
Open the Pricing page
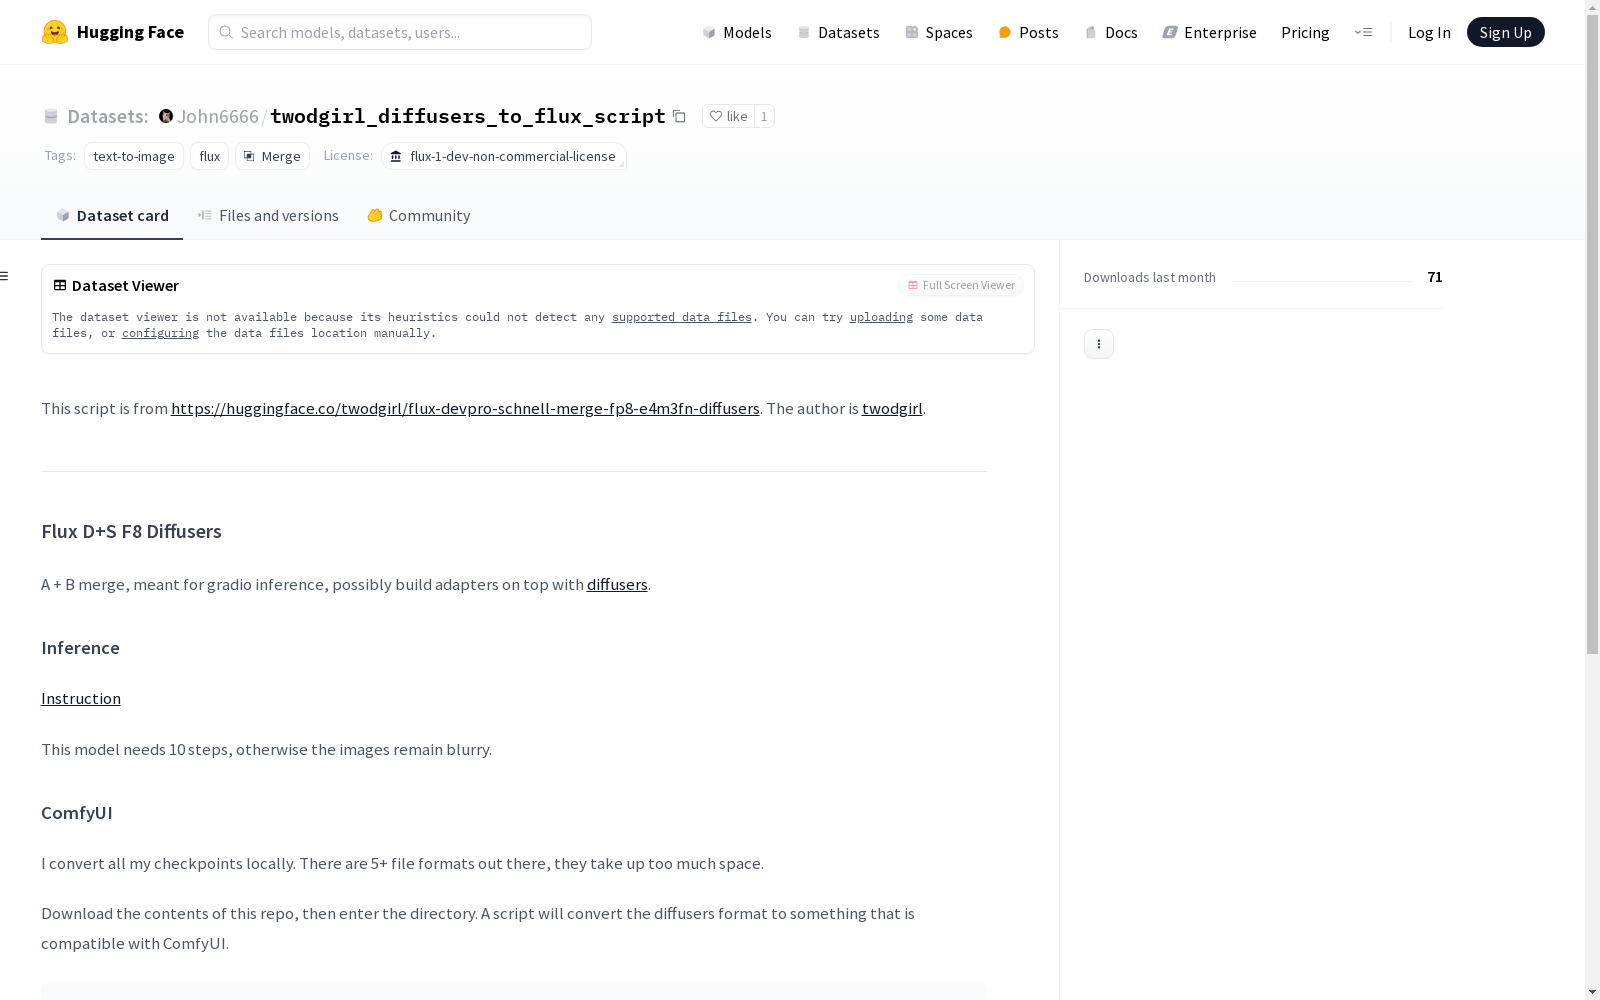coord(1305,32)
